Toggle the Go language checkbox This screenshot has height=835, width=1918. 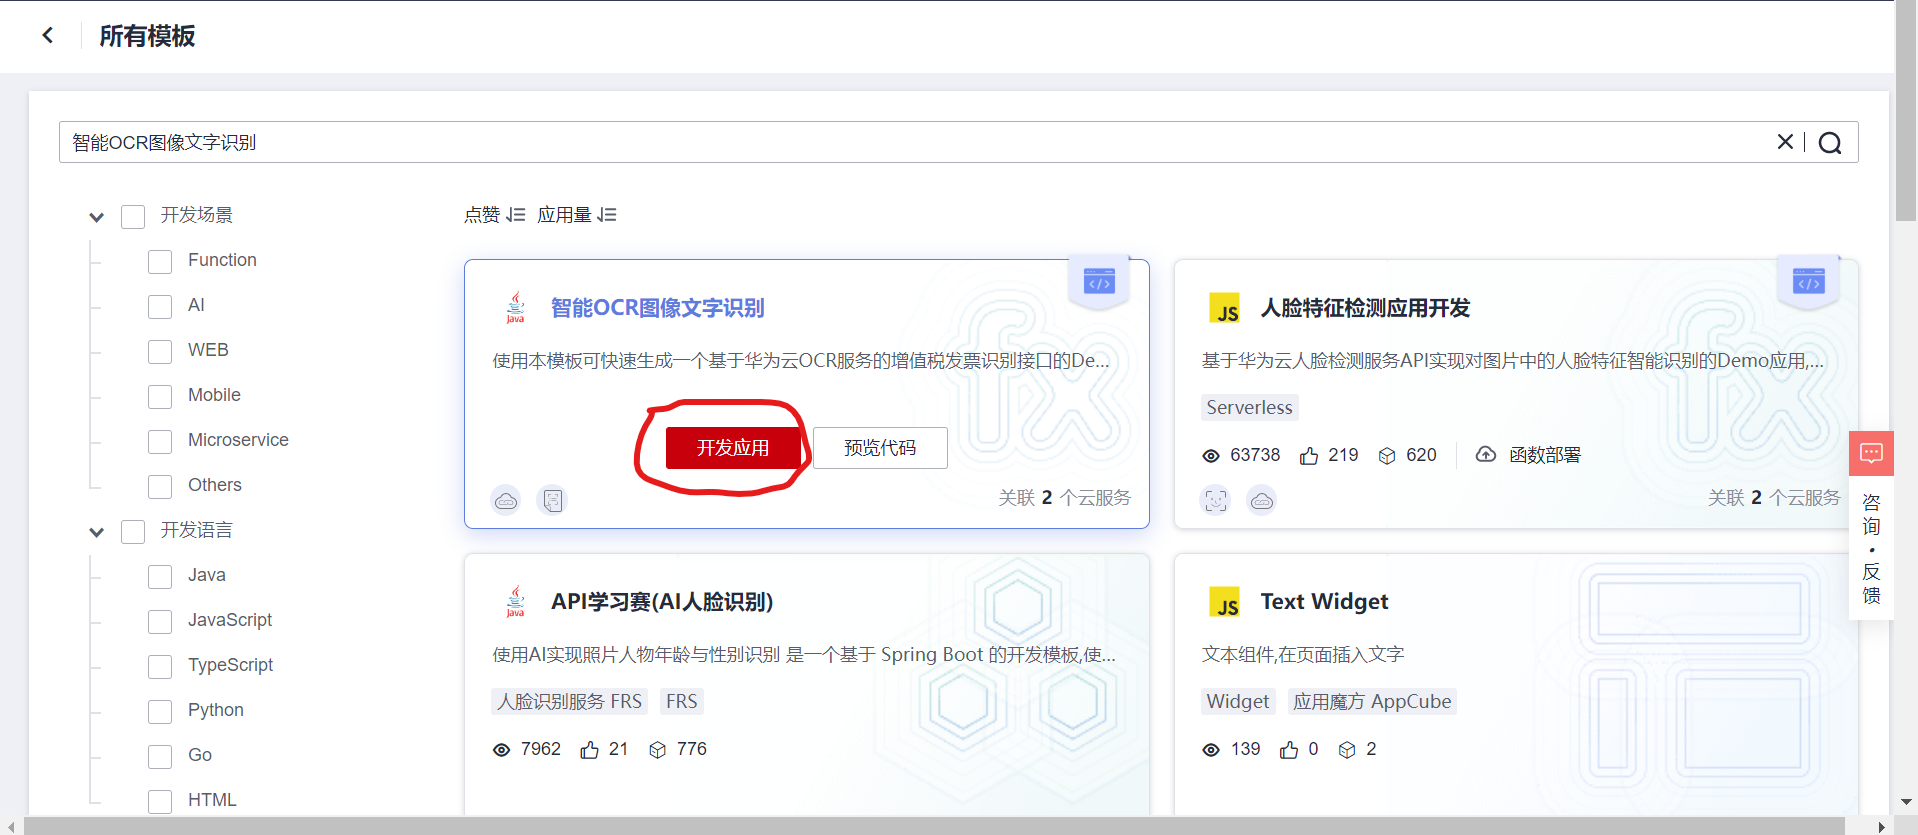tap(160, 757)
